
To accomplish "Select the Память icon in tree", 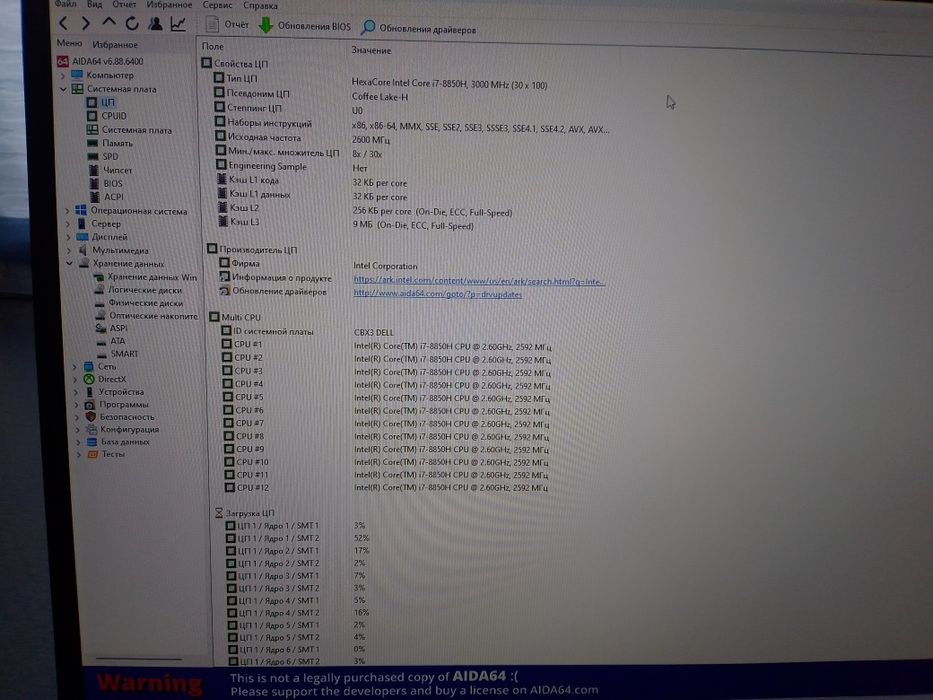I will [93, 143].
